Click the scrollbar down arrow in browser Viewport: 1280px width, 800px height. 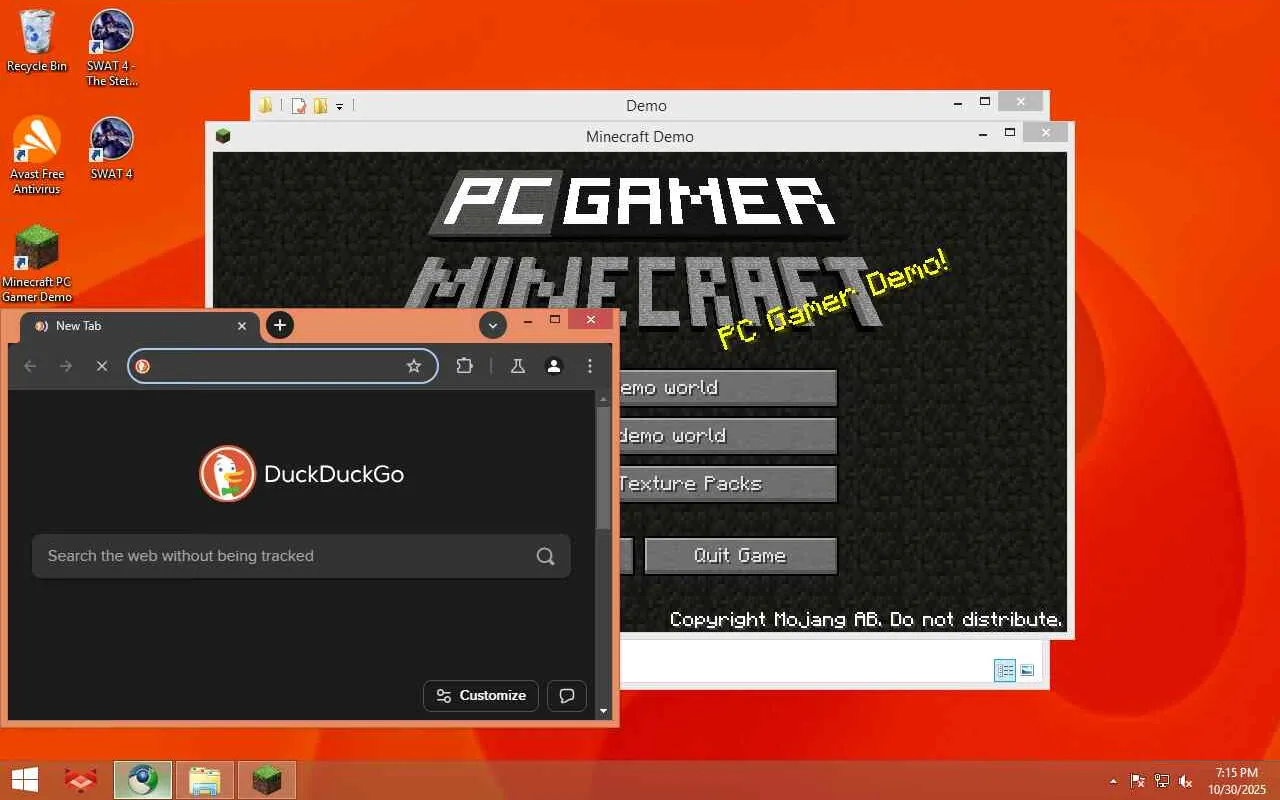pyautogui.click(x=603, y=711)
